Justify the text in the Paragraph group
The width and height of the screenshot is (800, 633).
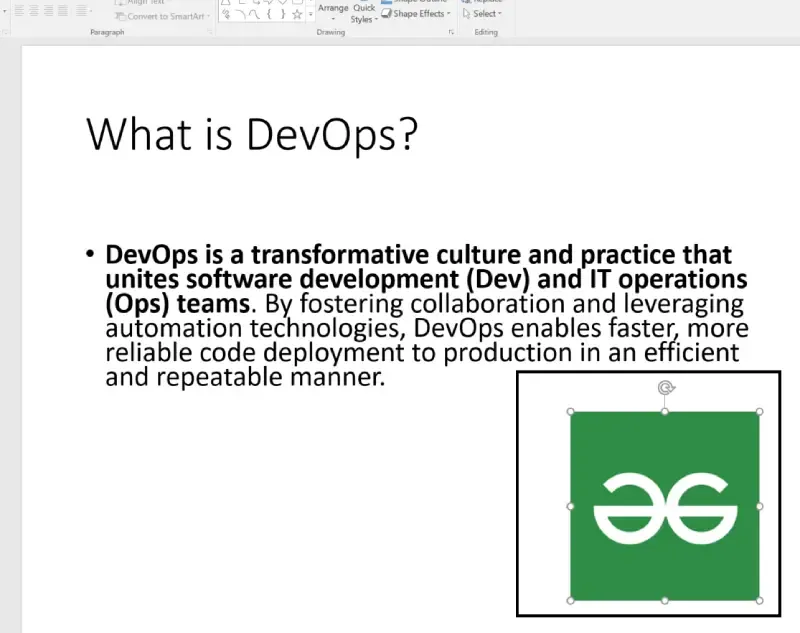coord(62,10)
